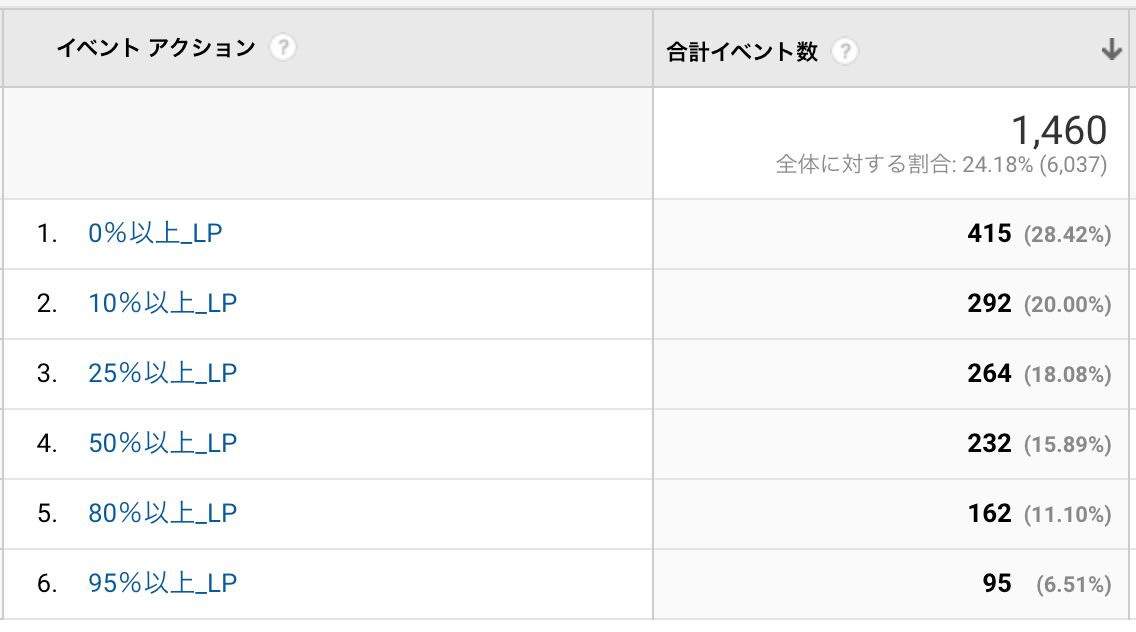Select the 292 event count cell
Viewport: 1136px width, 632px height.
989,303
